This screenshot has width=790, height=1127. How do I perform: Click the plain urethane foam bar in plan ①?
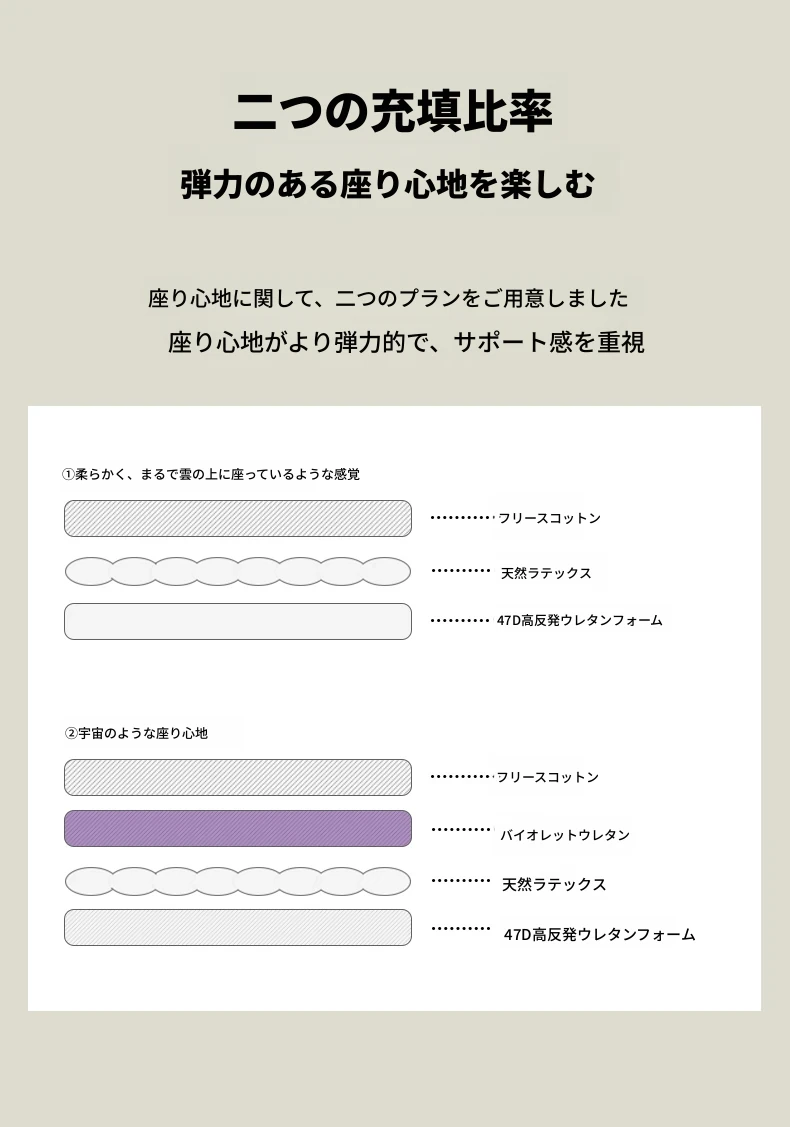click(238, 621)
